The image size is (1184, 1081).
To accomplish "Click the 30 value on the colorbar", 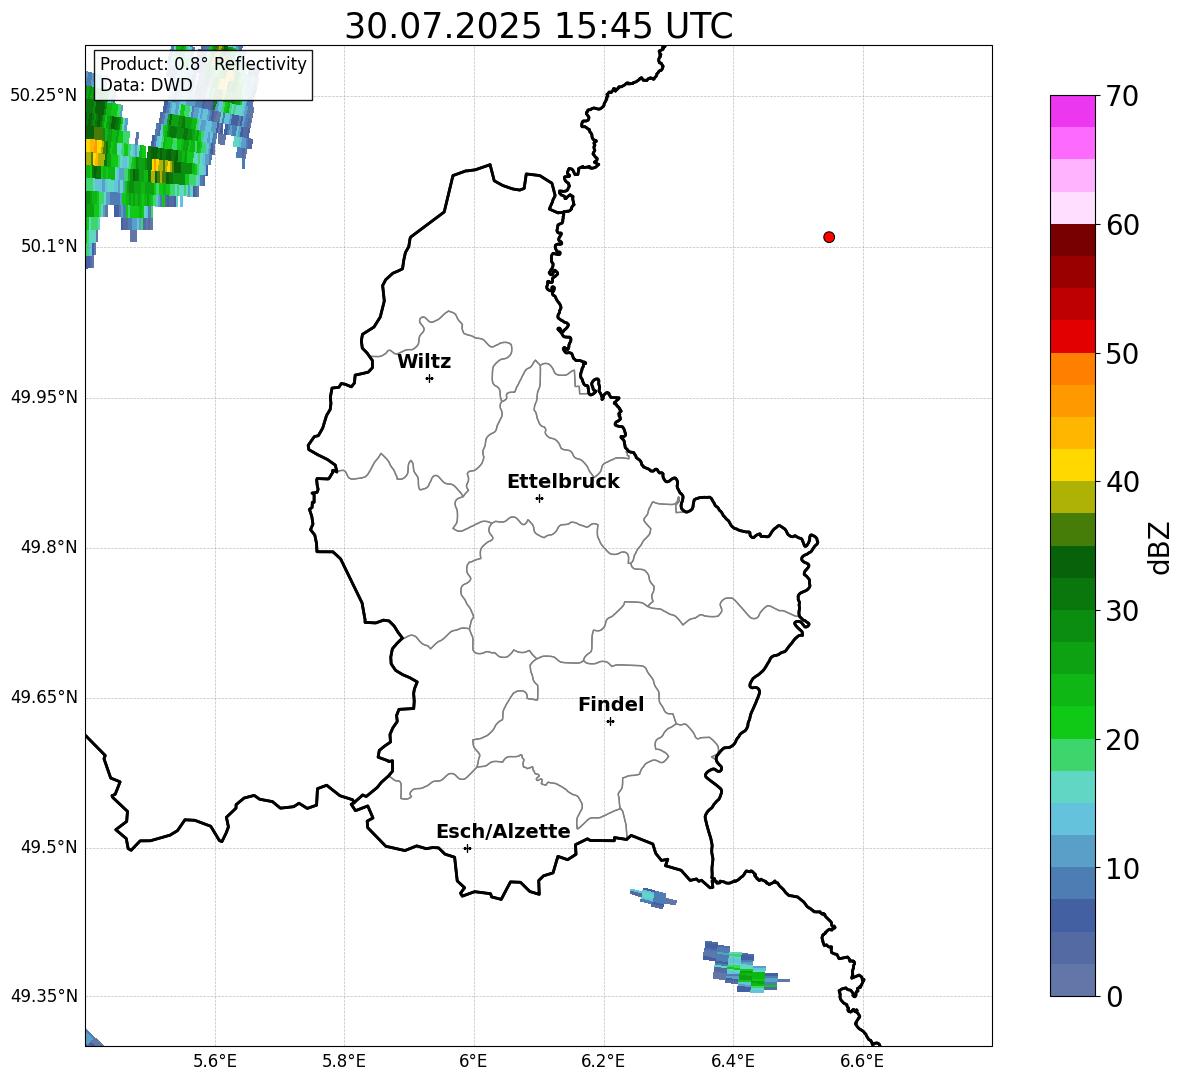I will [1122, 611].
